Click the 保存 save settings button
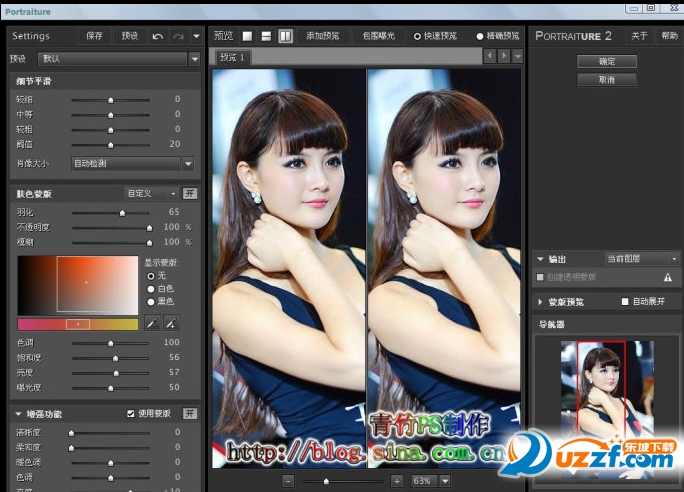Viewport: 684px width, 492px height. (94, 36)
